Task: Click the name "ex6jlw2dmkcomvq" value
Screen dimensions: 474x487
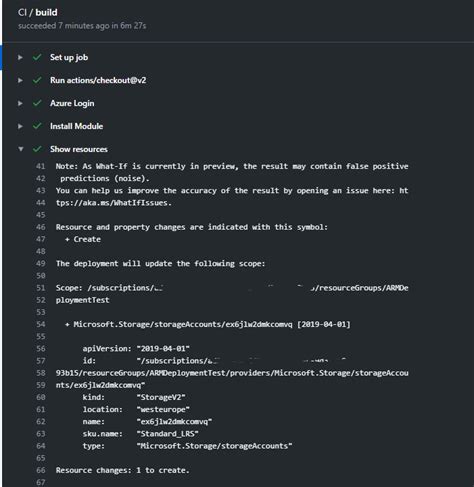Action: point(174,421)
